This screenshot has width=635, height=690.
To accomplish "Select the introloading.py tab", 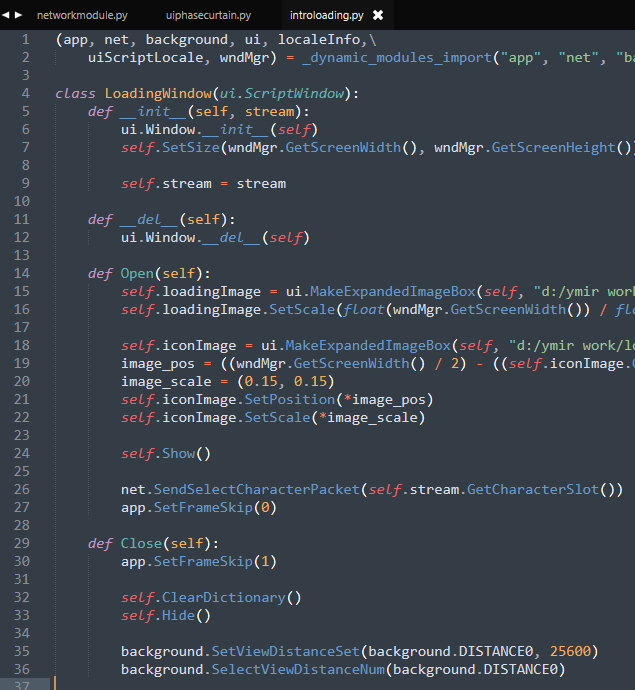I will [327, 15].
